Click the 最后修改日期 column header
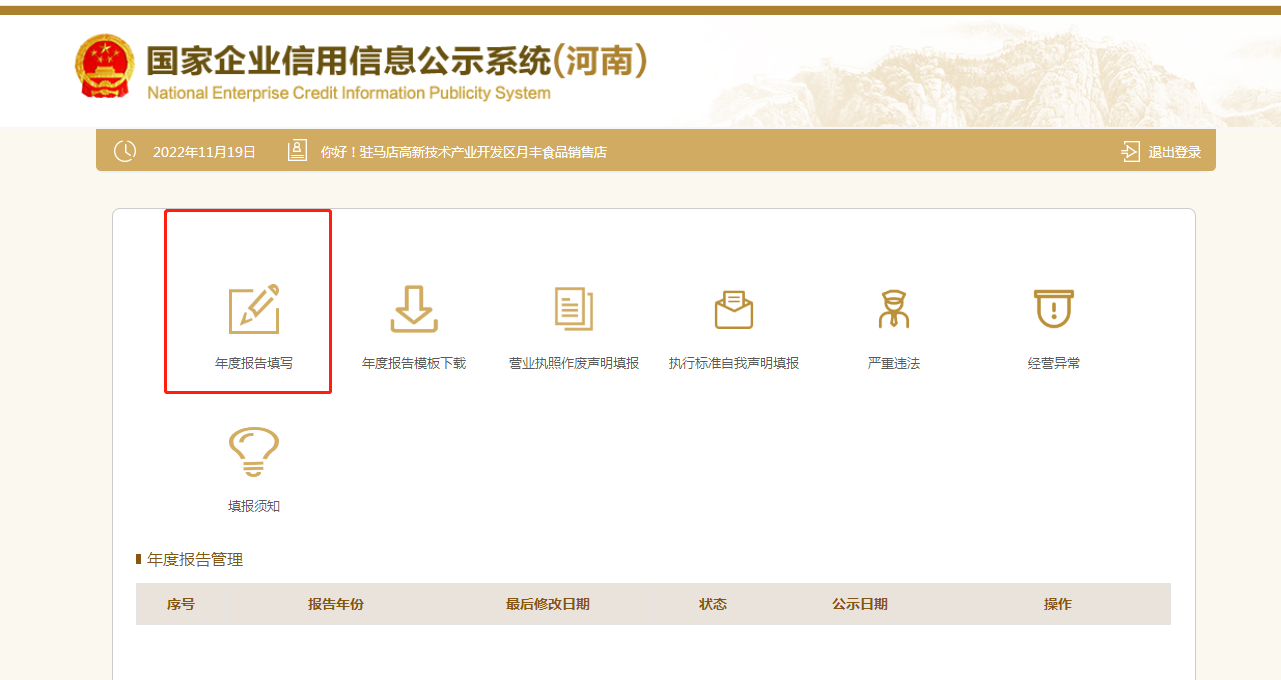The width and height of the screenshot is (1281, 680). click(548, 604)
